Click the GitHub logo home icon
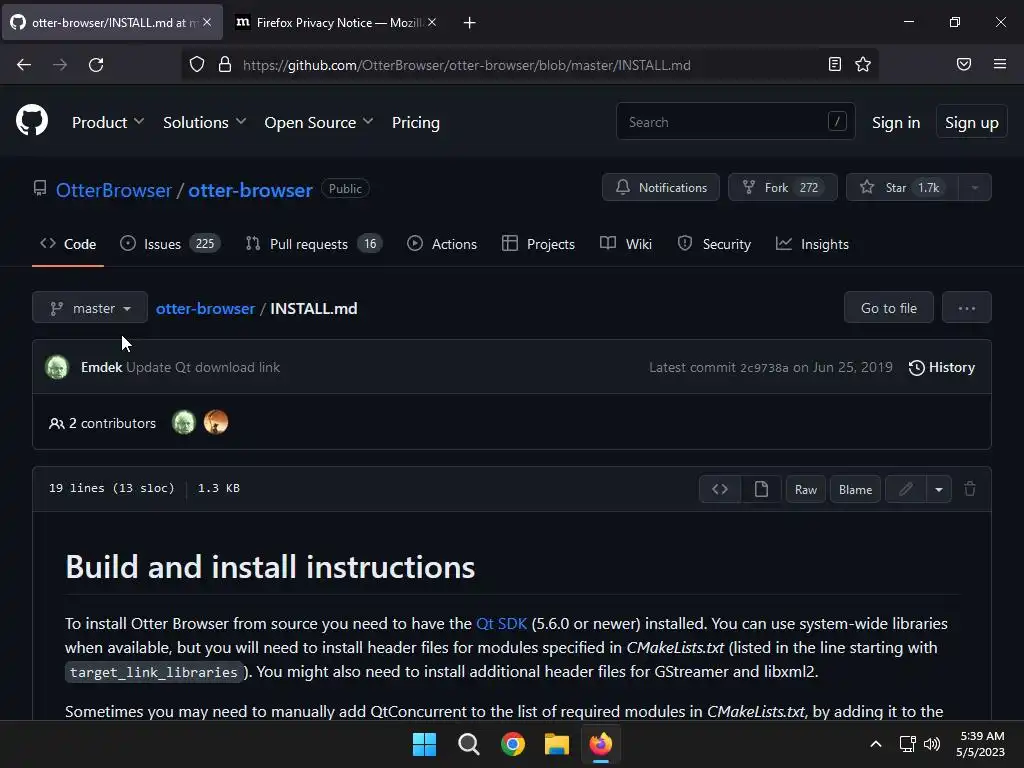The height and width of the screenshot is (768, 1024). pos(32,121)
